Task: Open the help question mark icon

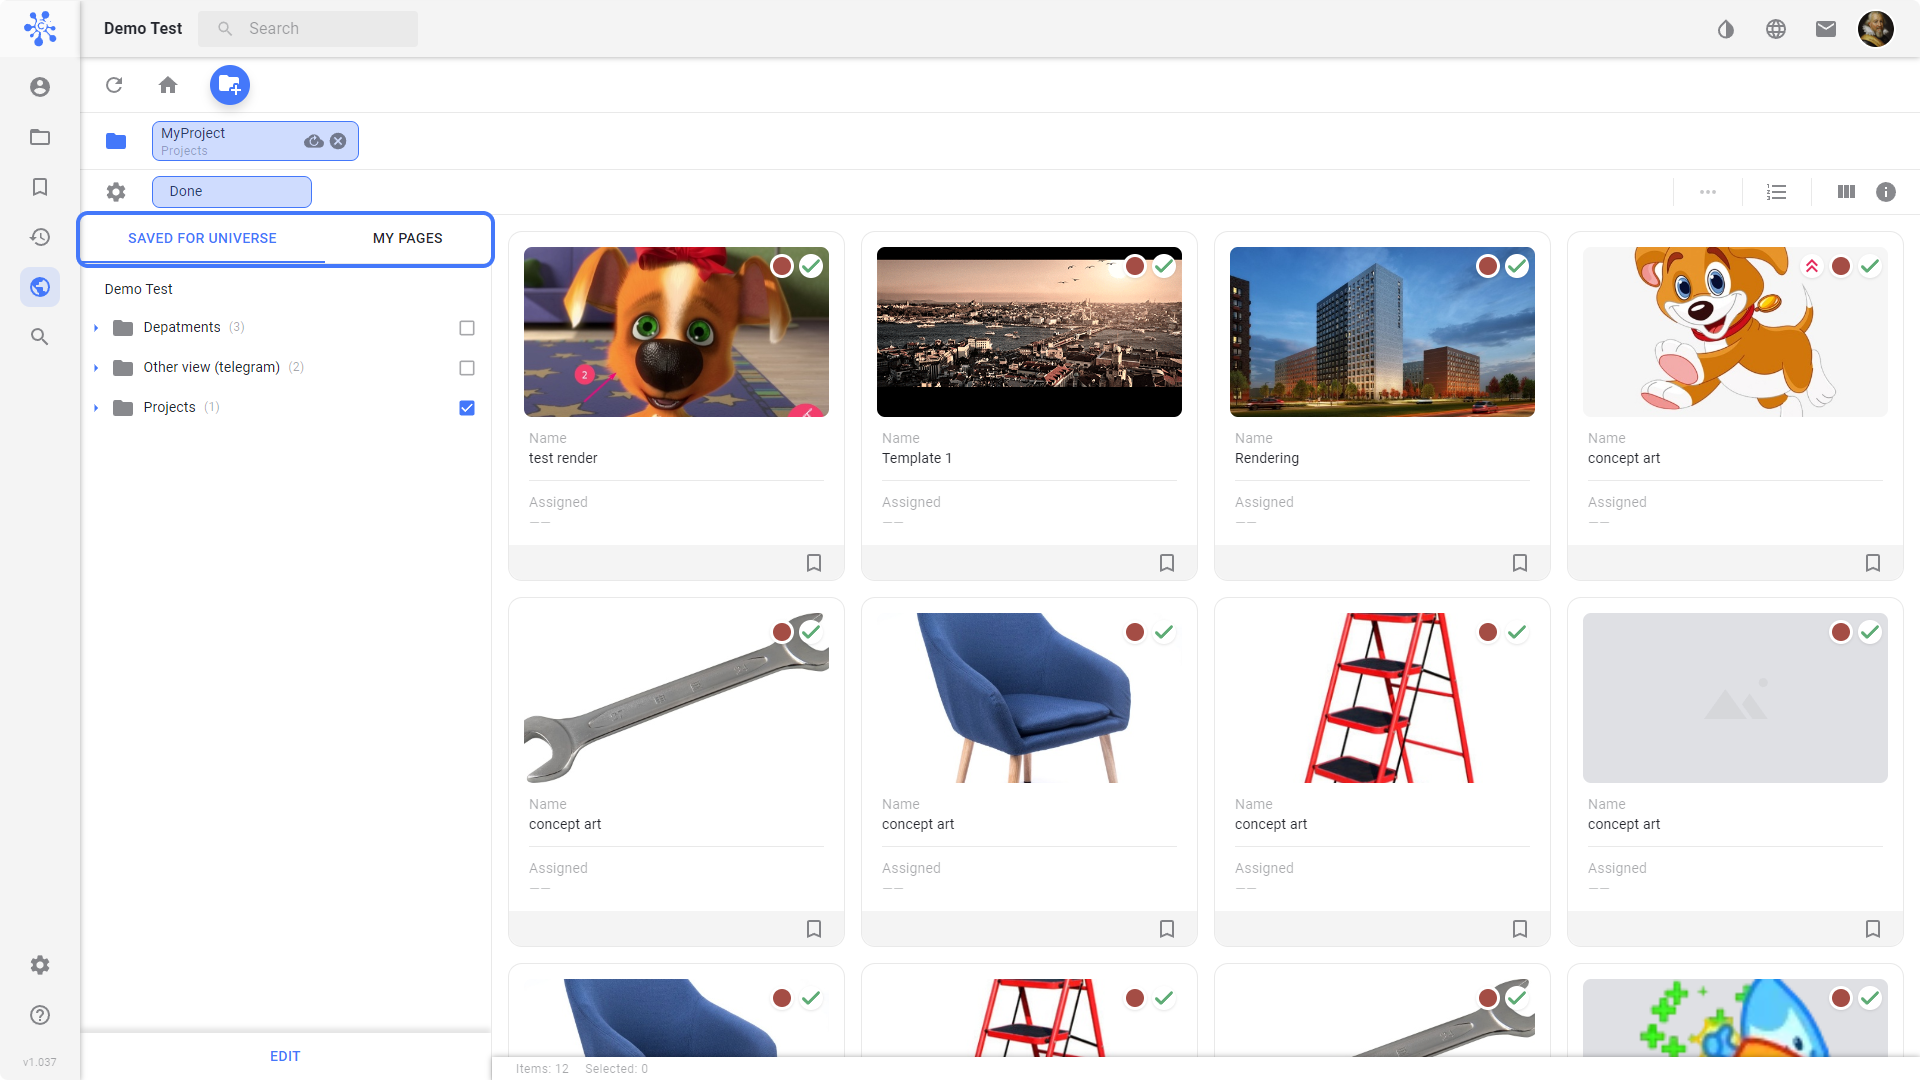Action: coord(40,1015)
